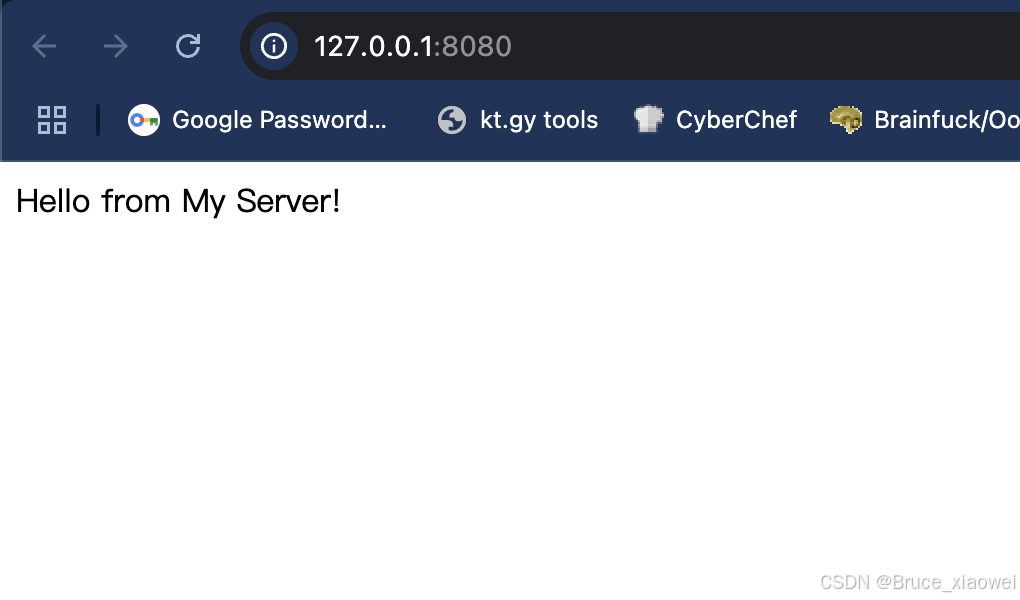Open the Google Password... bookmark label
Image resolution: width=1020 pixels, height=600 pixels.
(x=279, y=120)
